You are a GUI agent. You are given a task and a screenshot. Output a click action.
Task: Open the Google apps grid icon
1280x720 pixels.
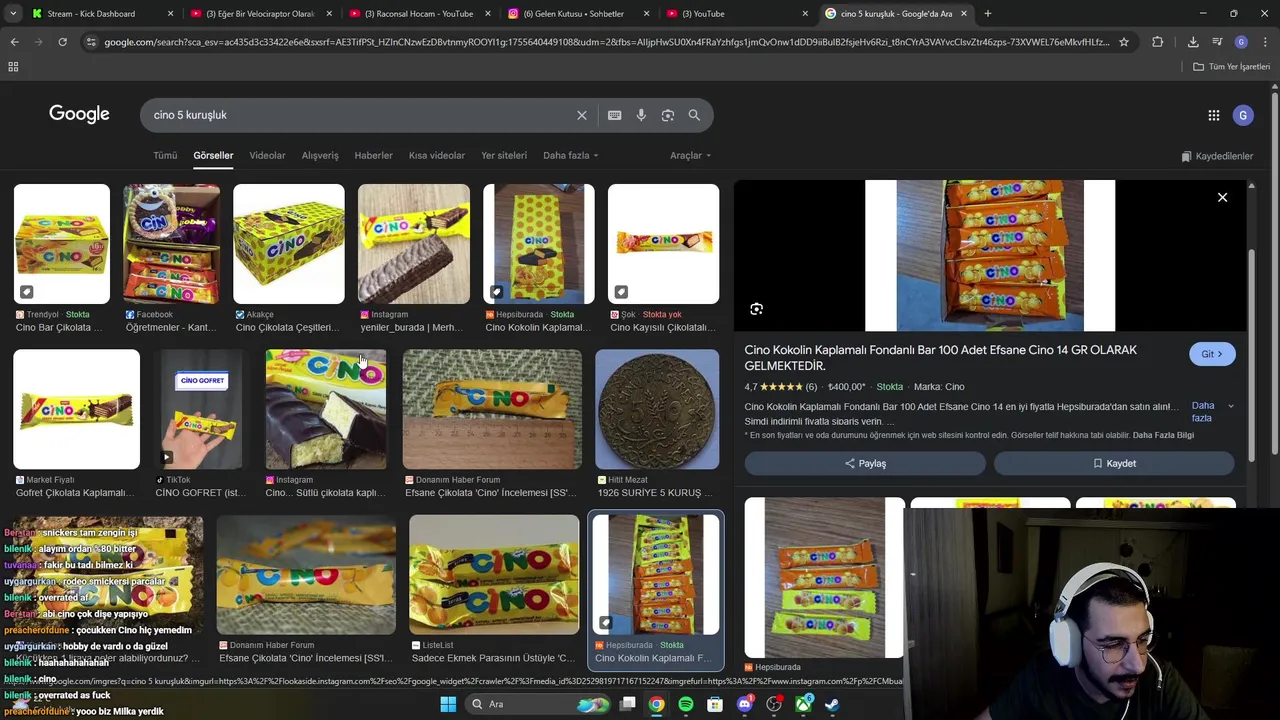click(x=1213, y=115)
